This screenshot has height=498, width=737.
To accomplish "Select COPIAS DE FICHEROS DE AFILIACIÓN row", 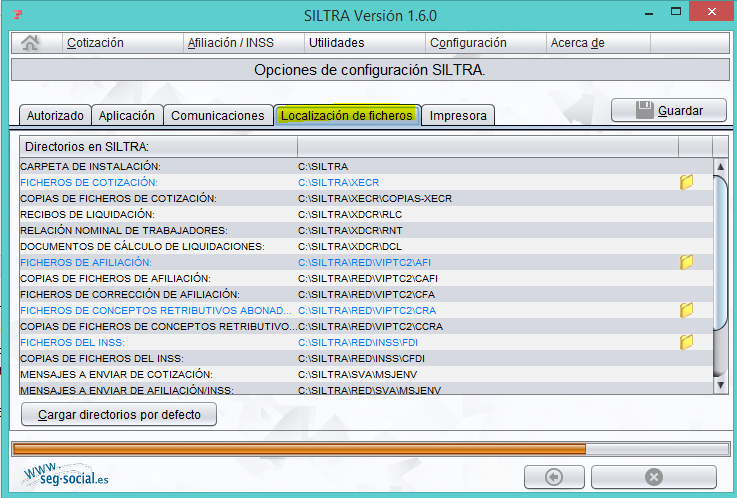I will 366,278.
